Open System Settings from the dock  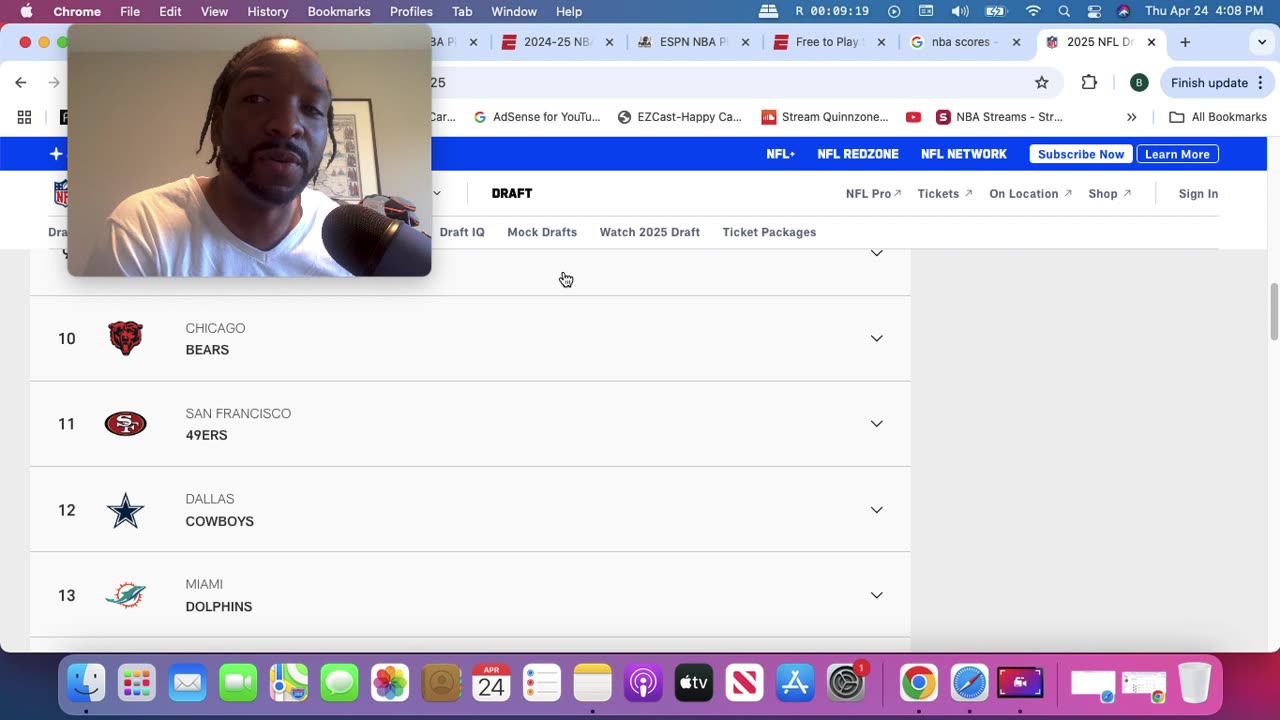tap(846, 683)
